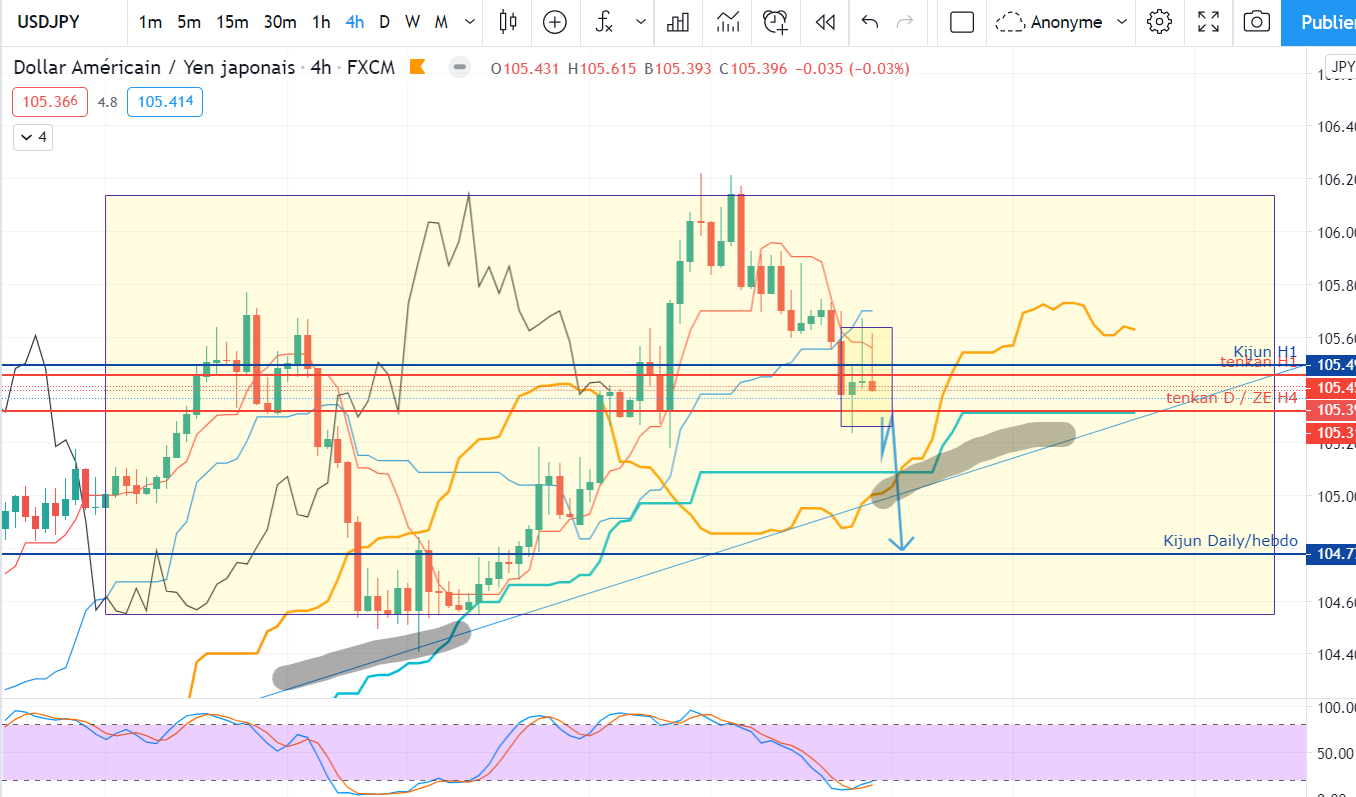Open the JPY currency selector on price axis

click(x=1340, y=68)
